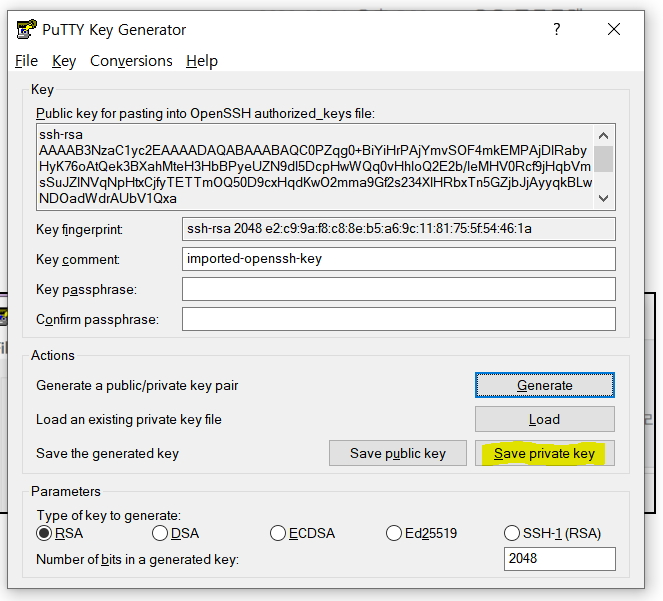
Task: Click the public key scrollbar thumb
Action: (604, 159)
